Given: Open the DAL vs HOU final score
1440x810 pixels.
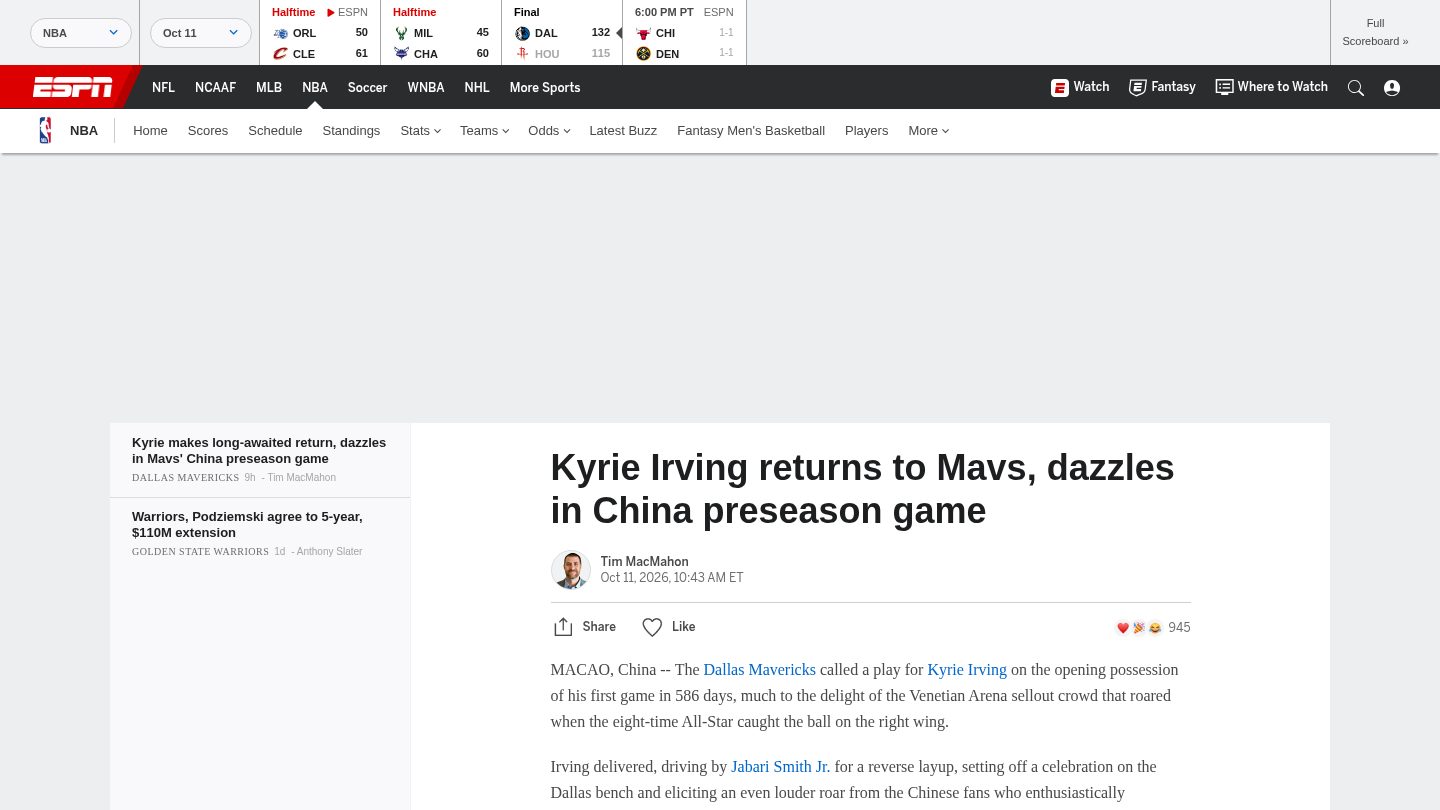Looking at the screenshot, I should point(562,33).
